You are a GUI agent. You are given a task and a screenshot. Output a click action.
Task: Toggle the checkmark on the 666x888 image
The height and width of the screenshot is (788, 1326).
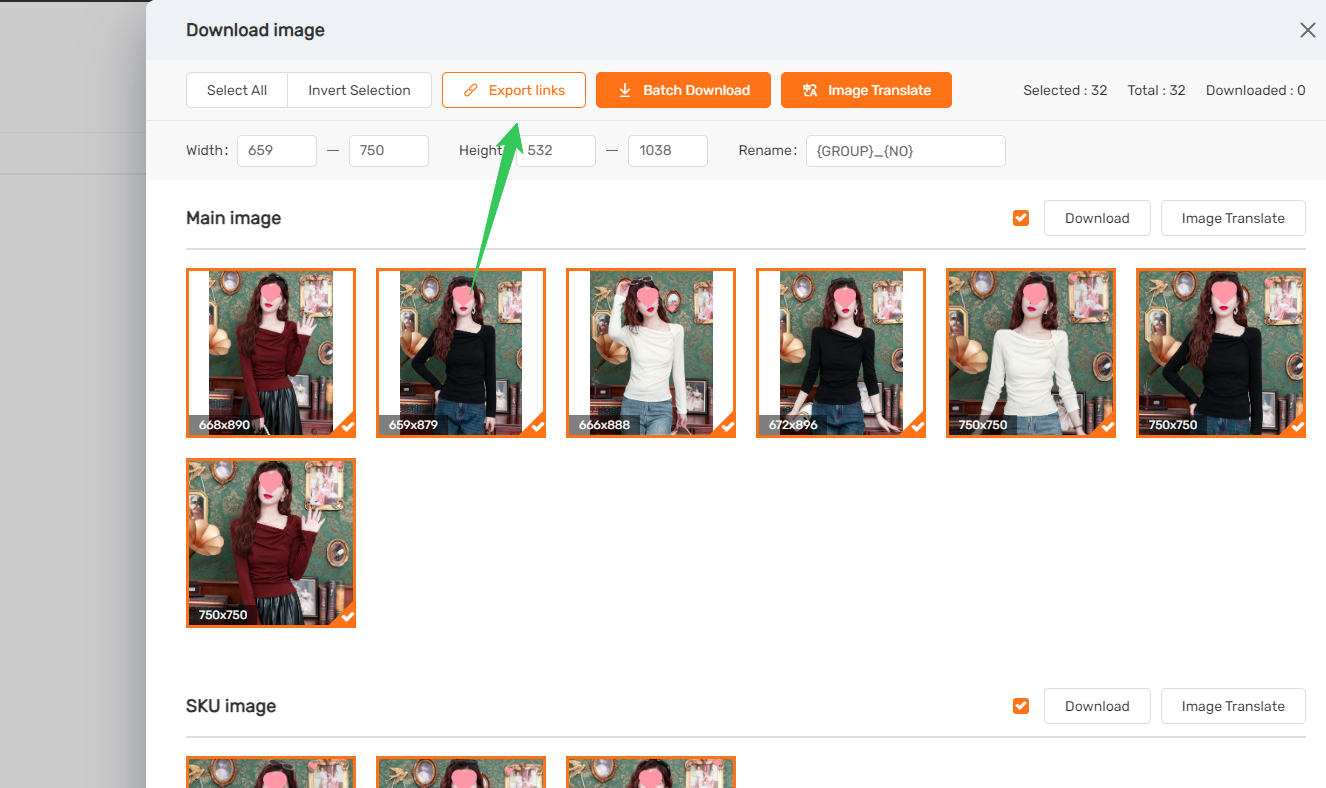(x=727, y=427)
